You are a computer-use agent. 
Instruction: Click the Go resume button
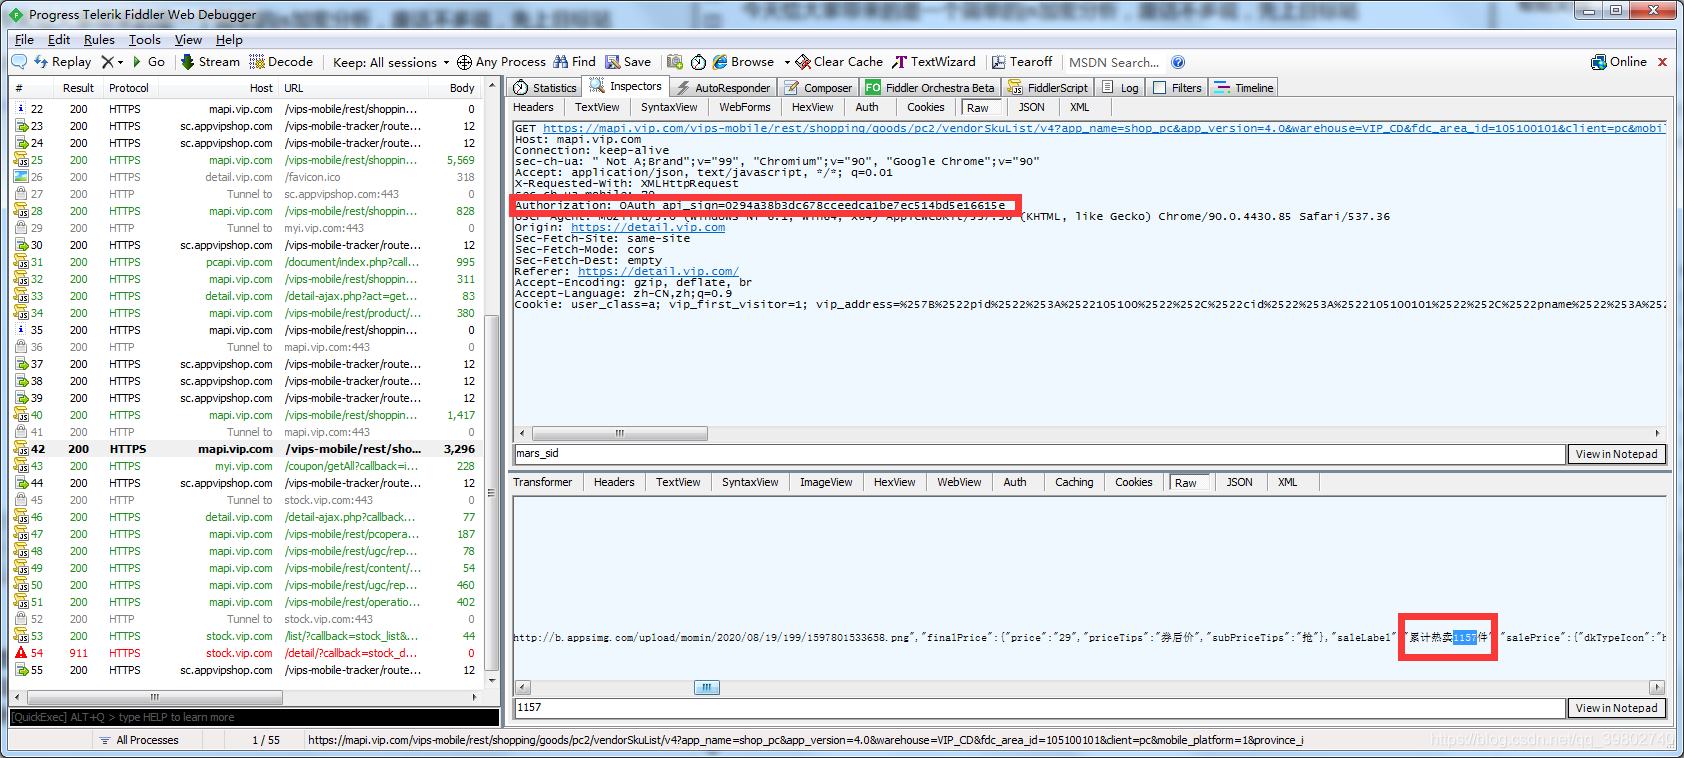(149, 62)
